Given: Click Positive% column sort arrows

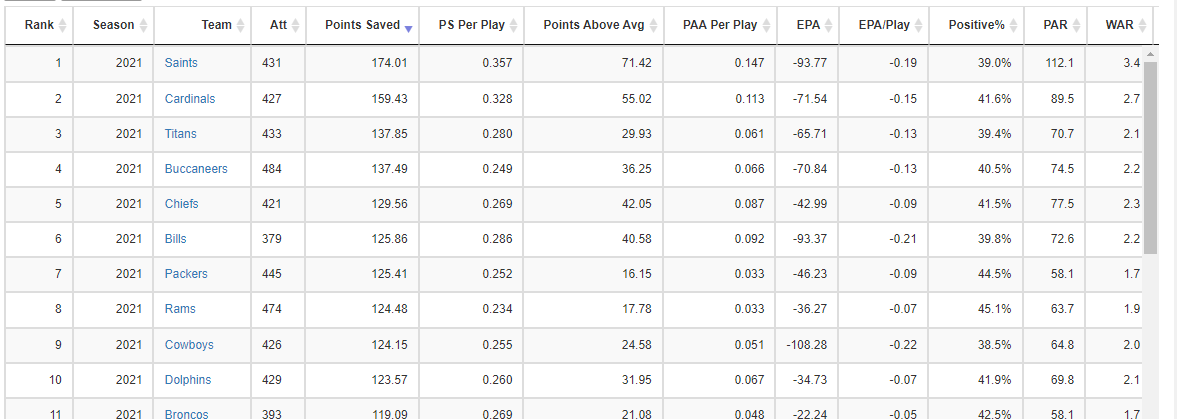Looking at the screenshot, I should pyautogui.click(x=1013, y=26).
